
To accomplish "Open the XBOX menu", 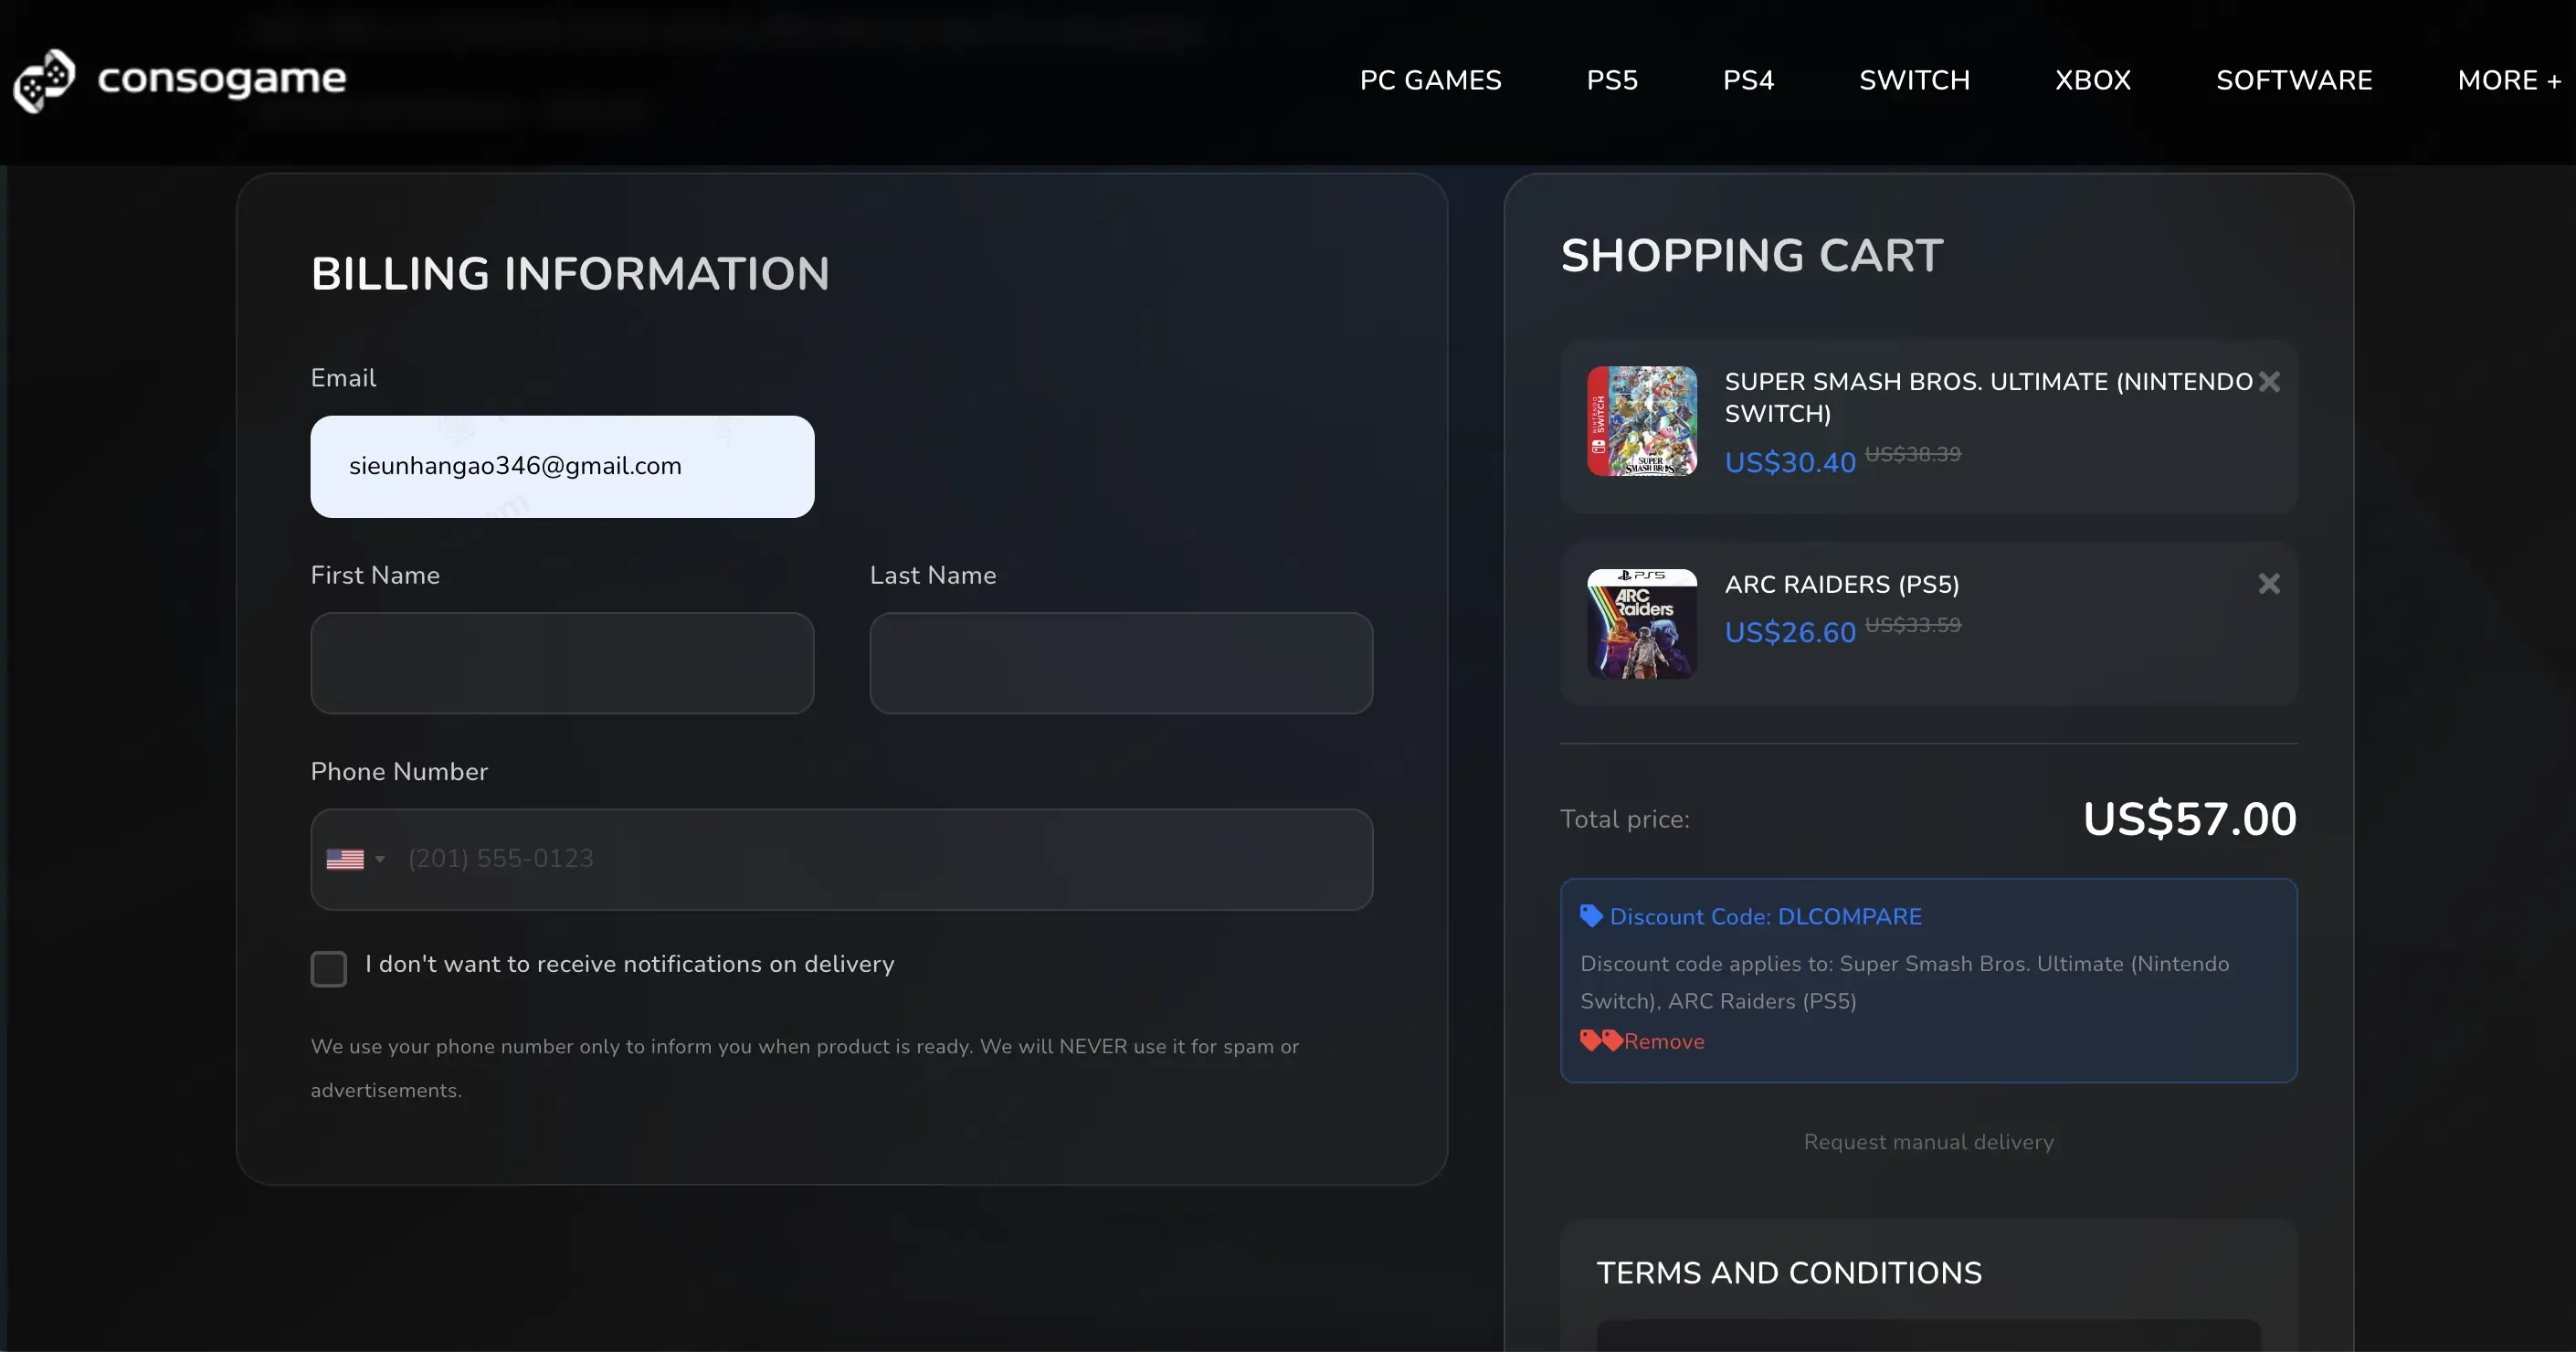I will pos(2093,80).
